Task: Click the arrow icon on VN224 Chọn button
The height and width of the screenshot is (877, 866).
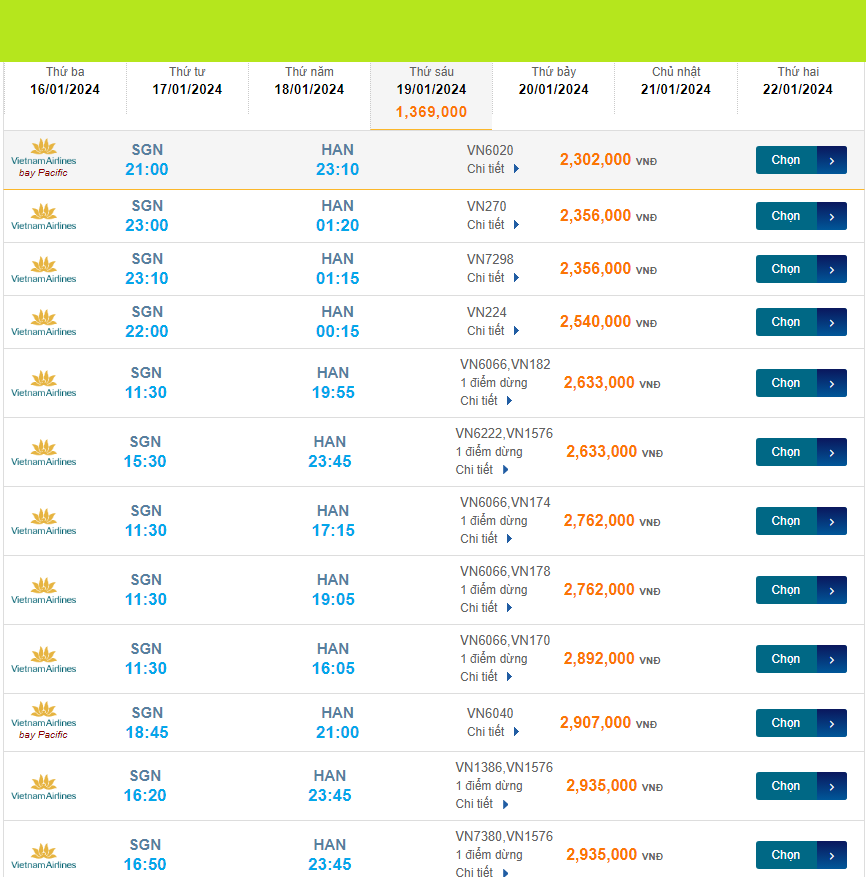Action: [832, 322]
